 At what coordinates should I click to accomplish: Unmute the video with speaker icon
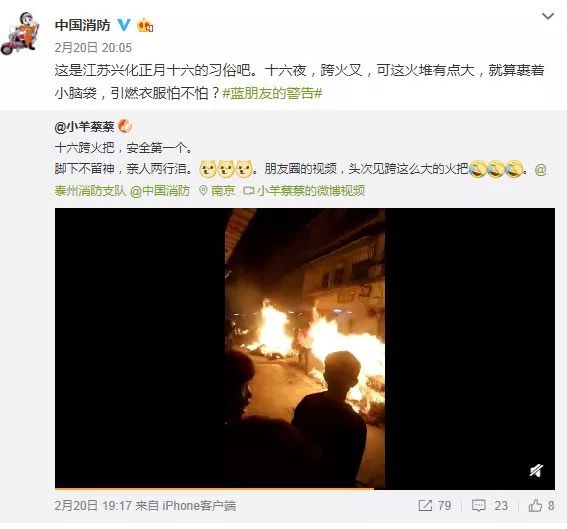click(536, 470)
